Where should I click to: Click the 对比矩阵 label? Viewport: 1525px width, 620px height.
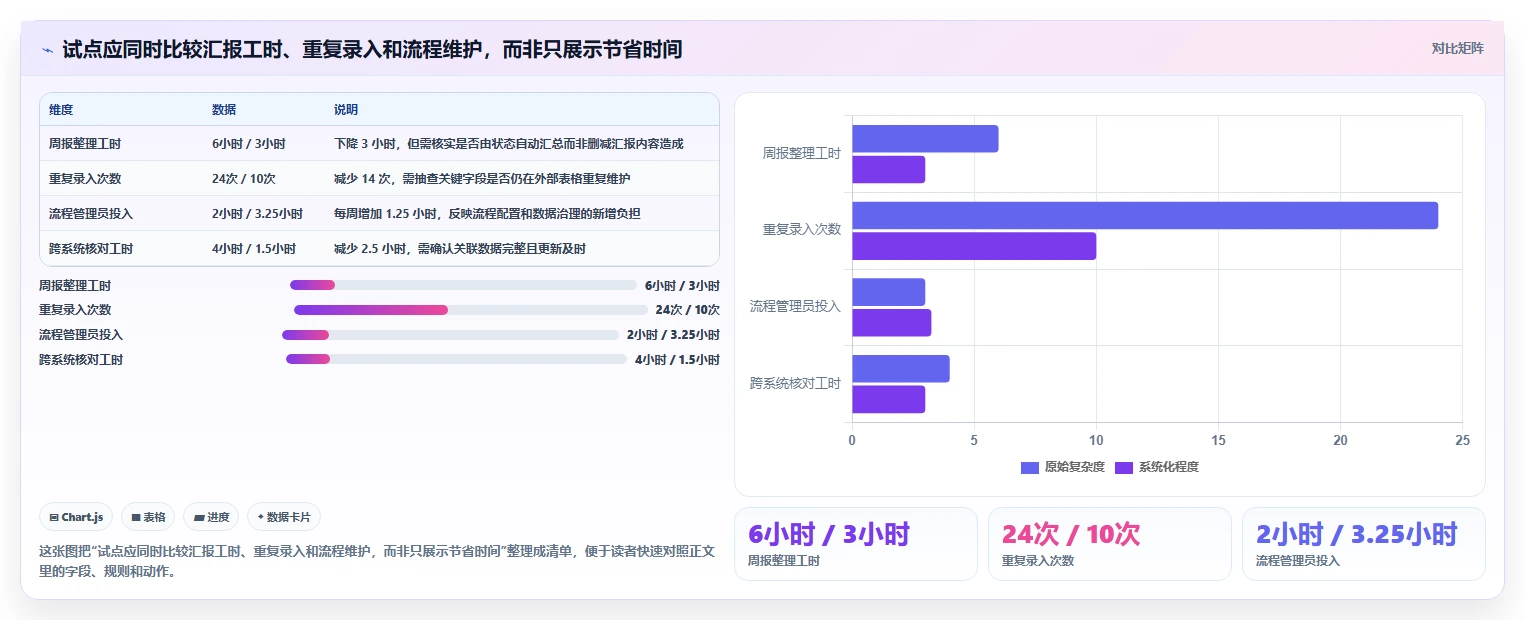(x=1457, y=48)
